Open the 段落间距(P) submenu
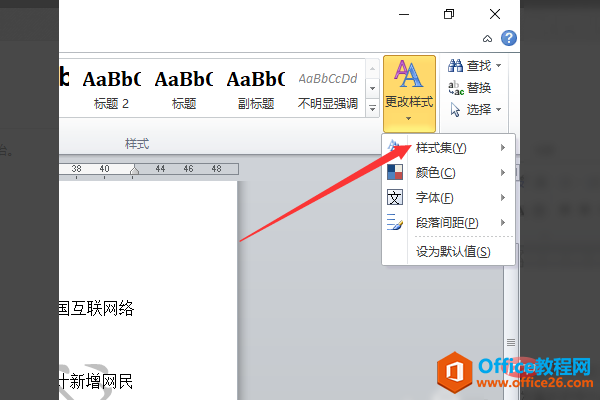 [x=448, y=222]
